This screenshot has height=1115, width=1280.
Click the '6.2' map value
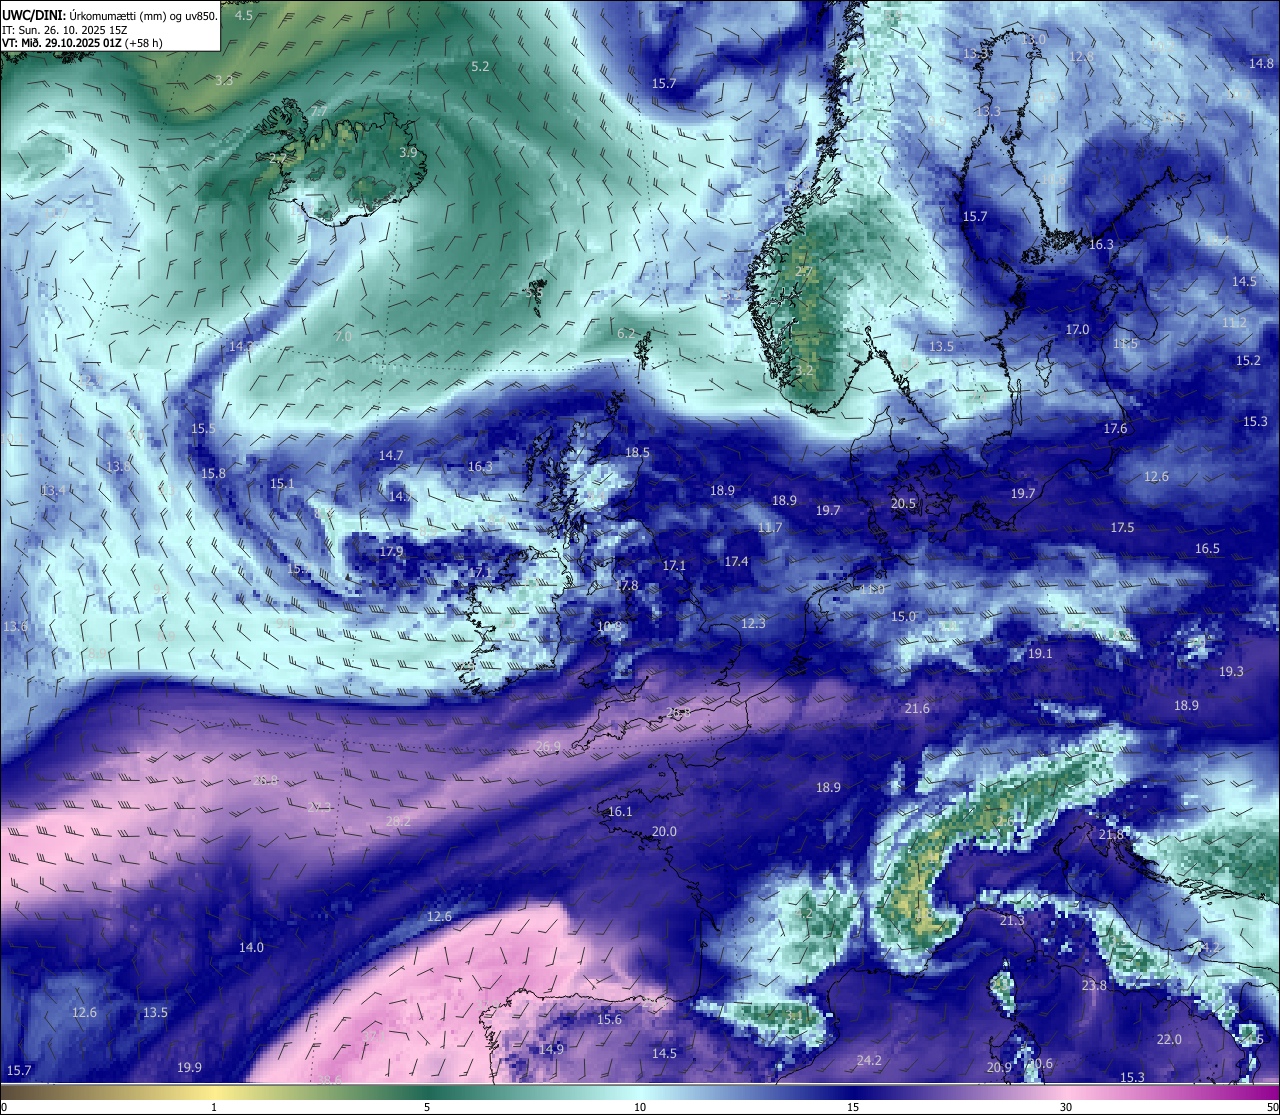[x=626, y=333]
